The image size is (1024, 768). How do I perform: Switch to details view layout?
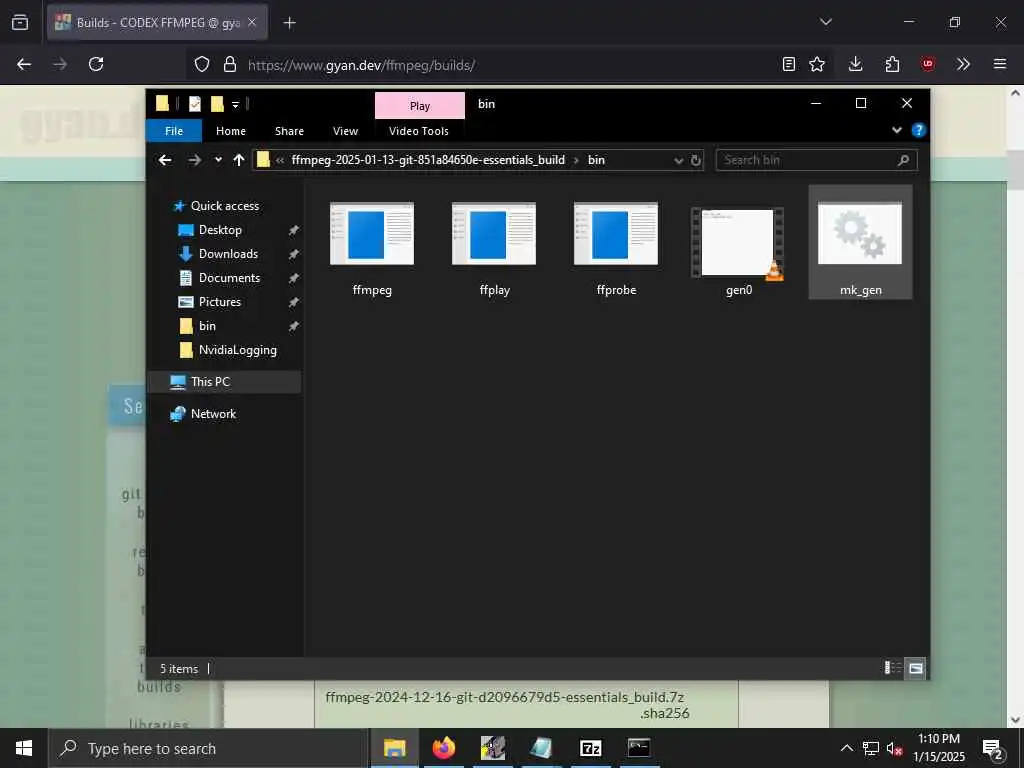coord(892,667)
